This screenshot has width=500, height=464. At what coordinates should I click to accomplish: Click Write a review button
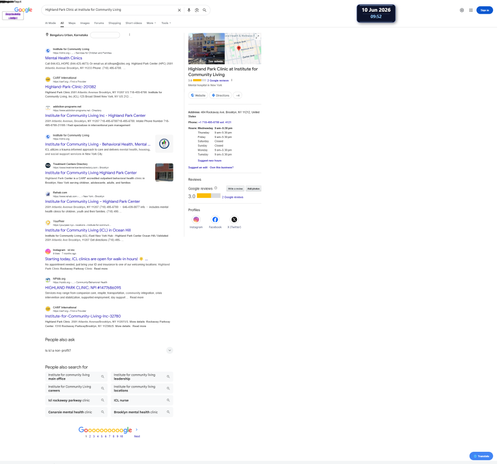point(235,189)
